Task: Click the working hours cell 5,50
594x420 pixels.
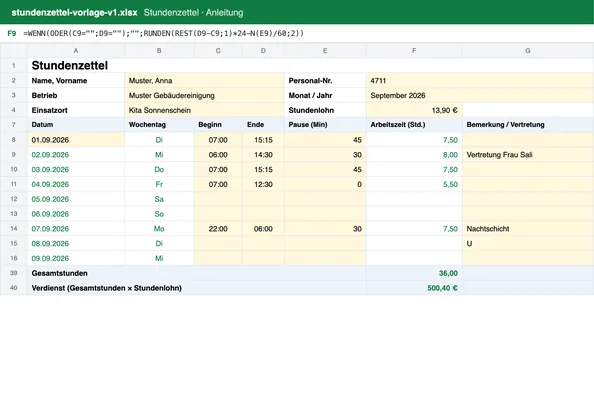Action: point(414,184)
